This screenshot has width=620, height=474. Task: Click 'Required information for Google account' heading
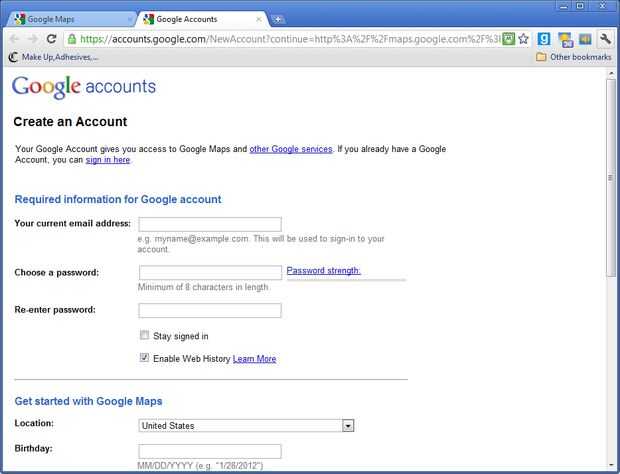(x=118, y=199)
